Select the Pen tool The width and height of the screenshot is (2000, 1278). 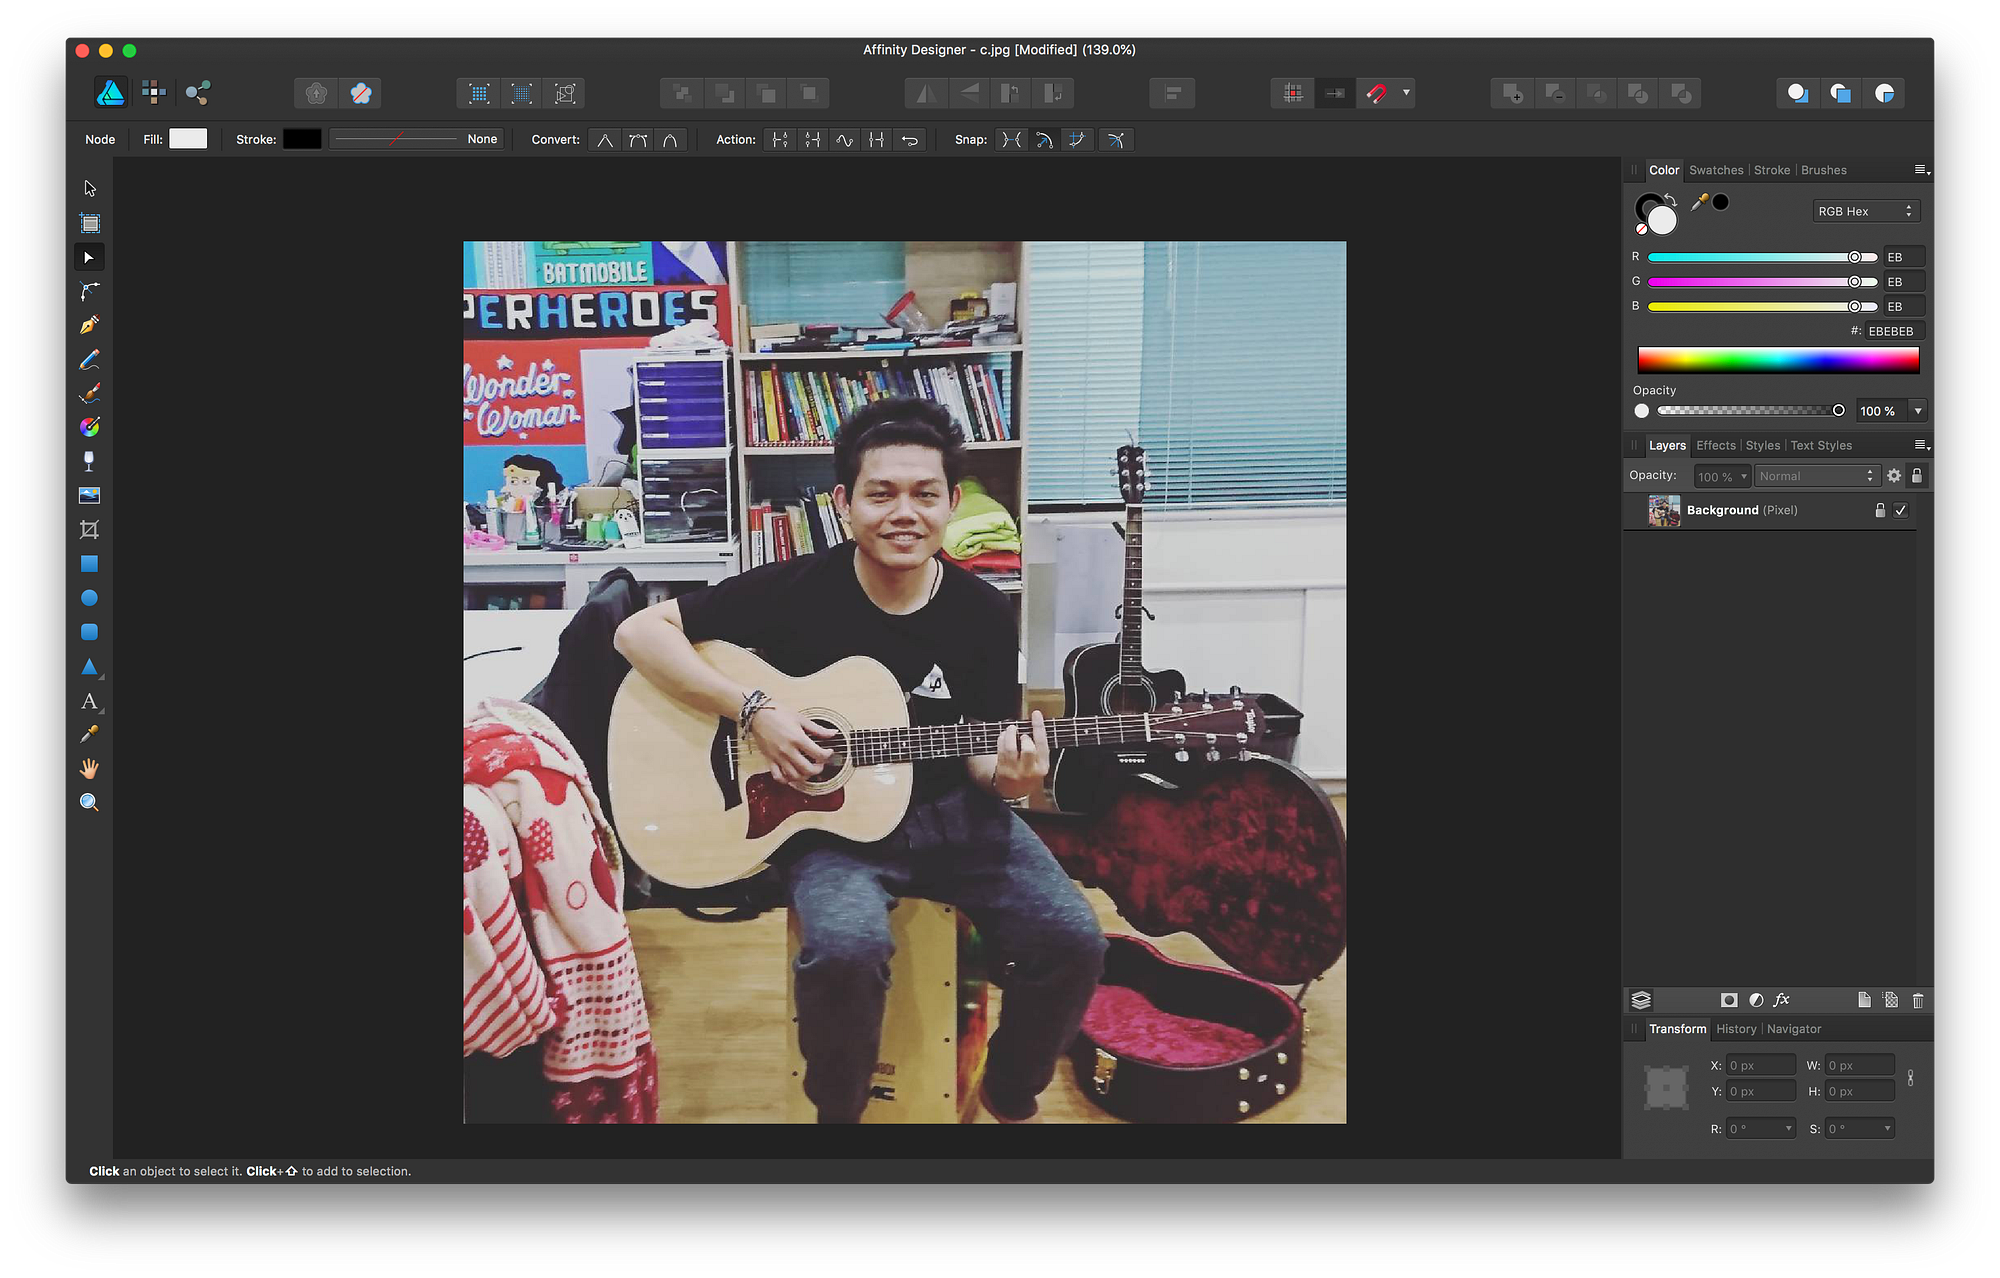click(89, 326)
